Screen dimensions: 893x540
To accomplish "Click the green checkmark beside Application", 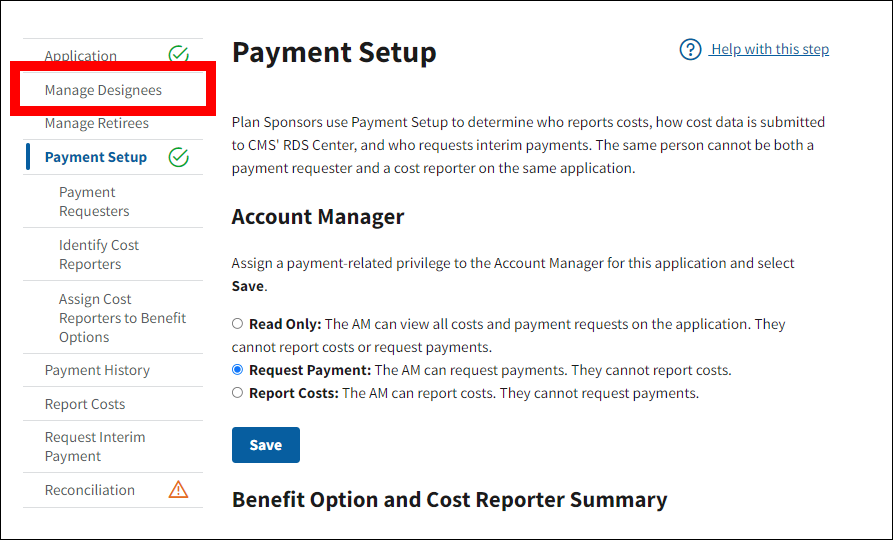I will tap(178, 55).
